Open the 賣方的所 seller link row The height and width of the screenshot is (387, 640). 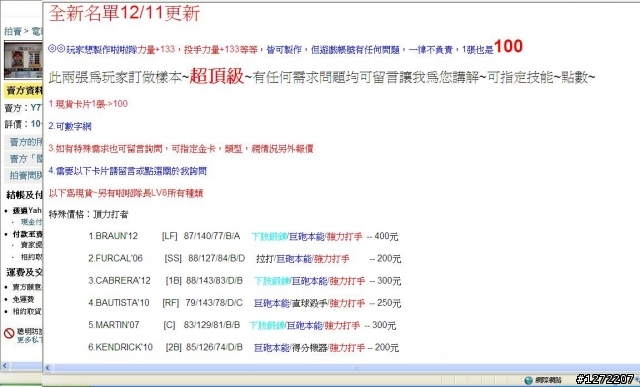pyautogui.click(x=24, y=142)
